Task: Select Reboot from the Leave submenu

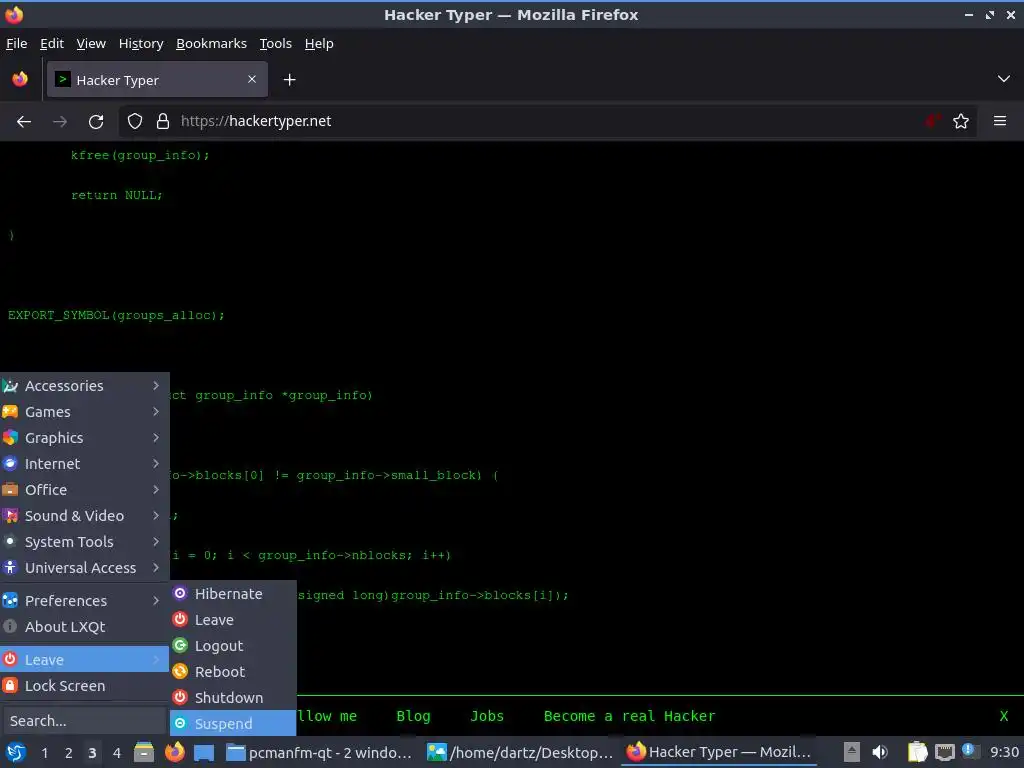Action: coord(233,672)
